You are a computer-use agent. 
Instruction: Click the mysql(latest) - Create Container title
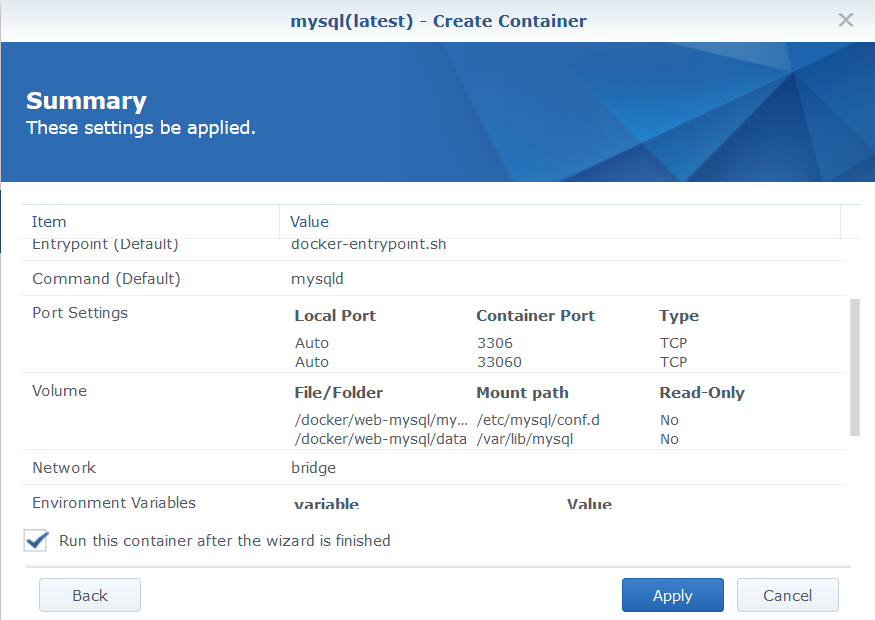(438, 21)
